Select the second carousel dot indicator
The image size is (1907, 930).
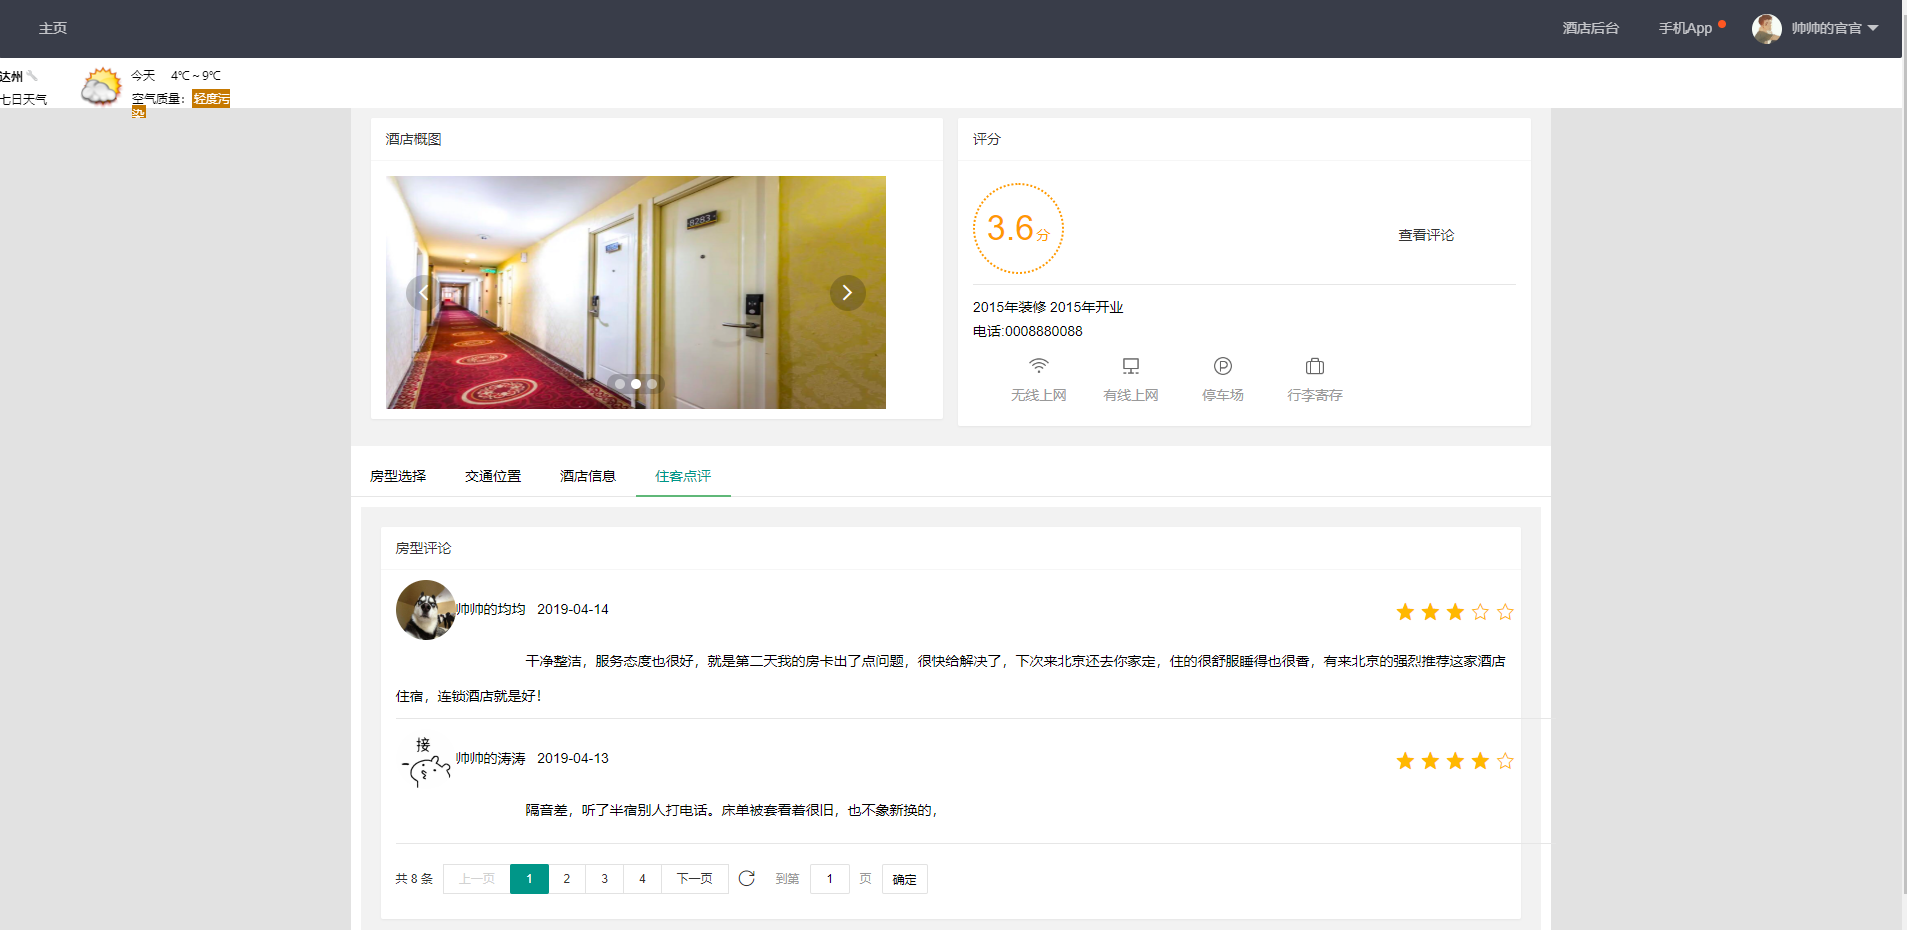(x=635, y=384)
